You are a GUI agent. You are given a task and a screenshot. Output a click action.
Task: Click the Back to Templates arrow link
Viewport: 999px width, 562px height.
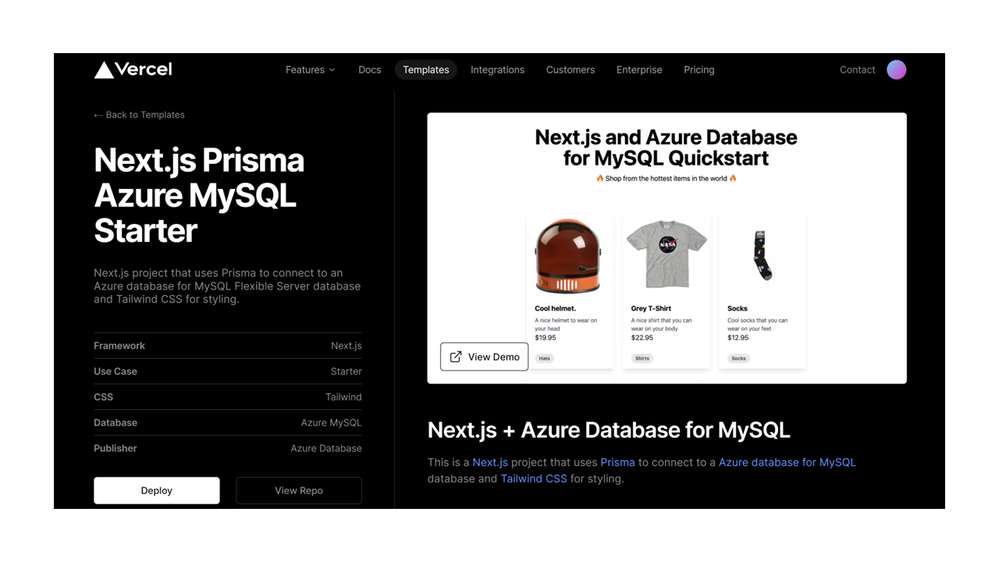[x=139, y=115]
